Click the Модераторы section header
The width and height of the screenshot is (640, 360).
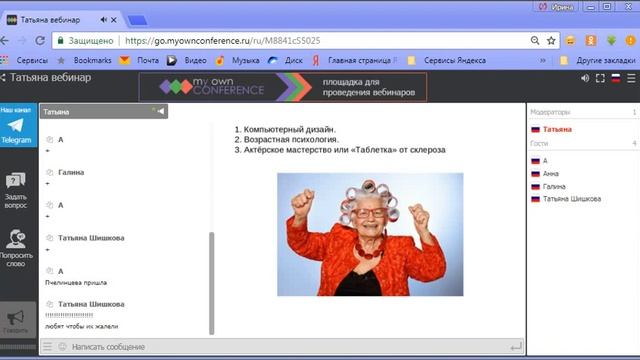click(550, 112)
